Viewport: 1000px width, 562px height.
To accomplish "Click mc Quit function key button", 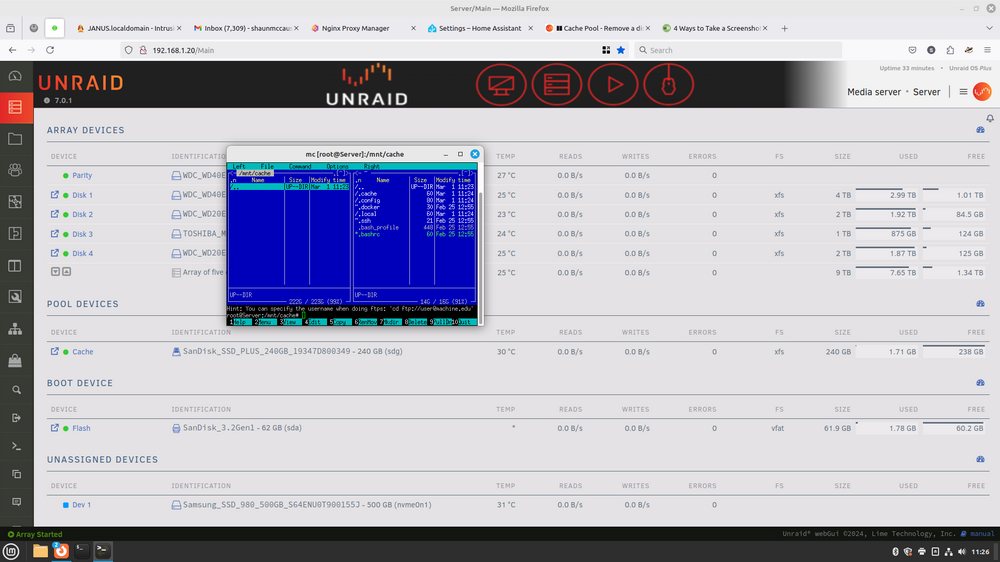I will tap(465, 322).
